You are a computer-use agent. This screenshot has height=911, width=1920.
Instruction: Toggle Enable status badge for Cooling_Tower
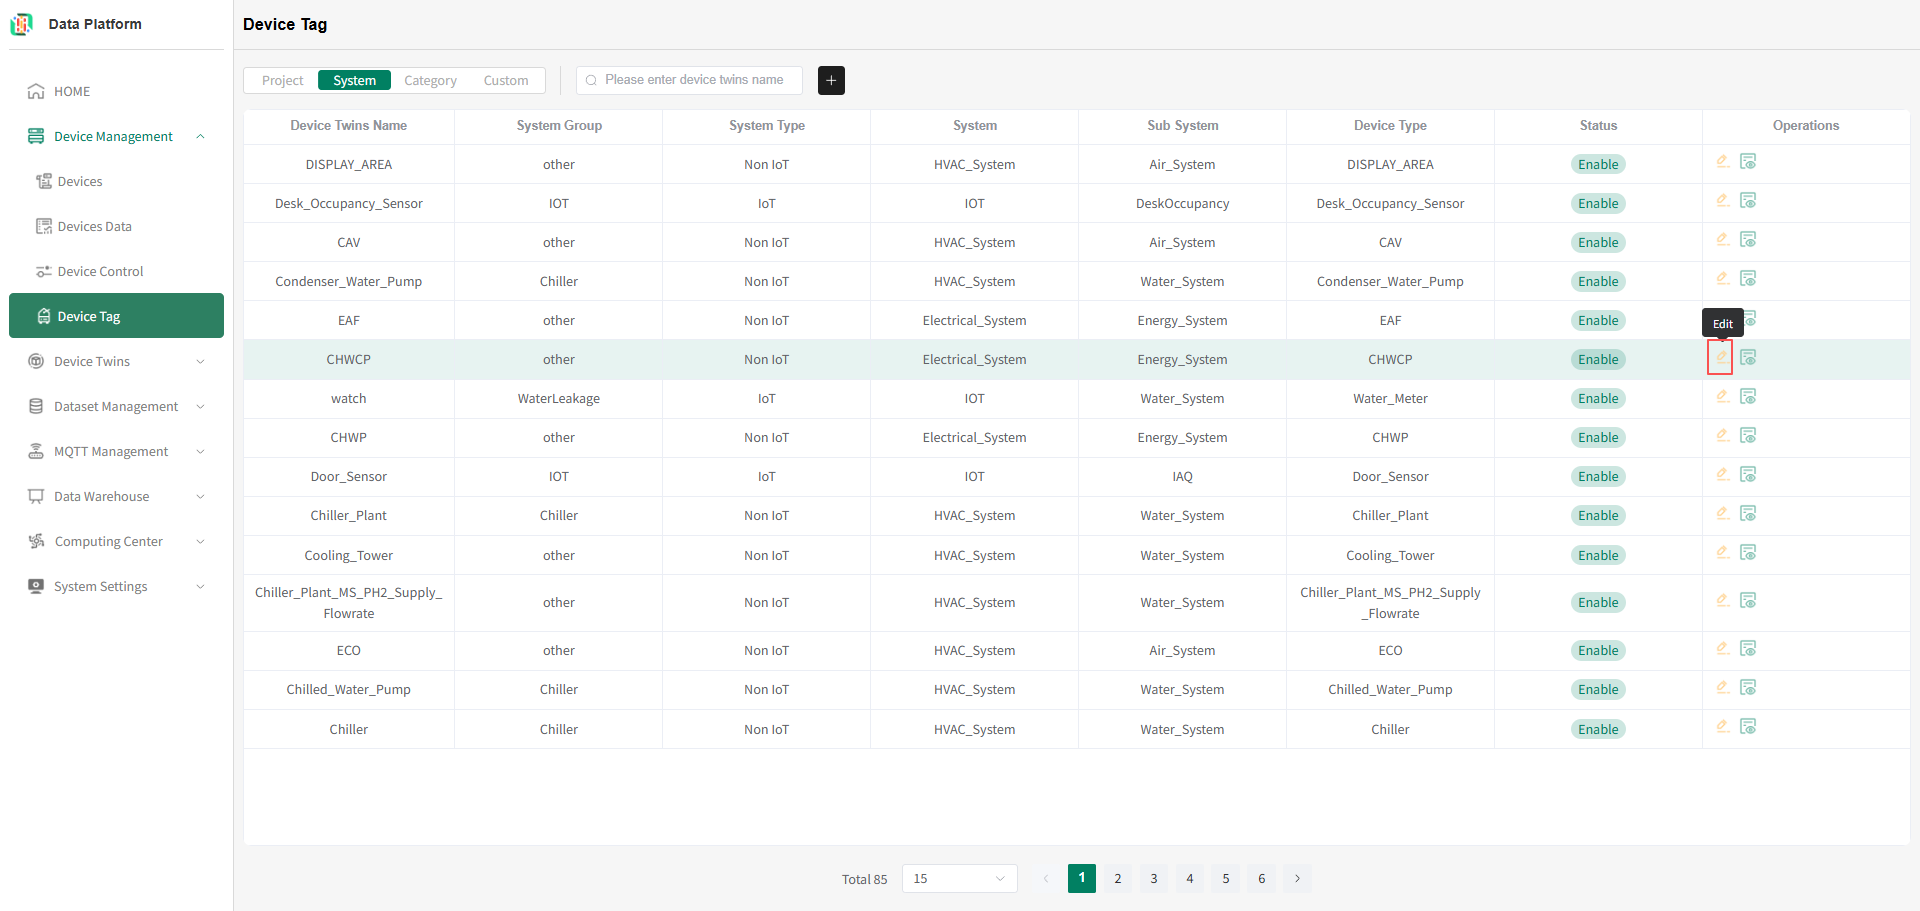(1598, 556)
